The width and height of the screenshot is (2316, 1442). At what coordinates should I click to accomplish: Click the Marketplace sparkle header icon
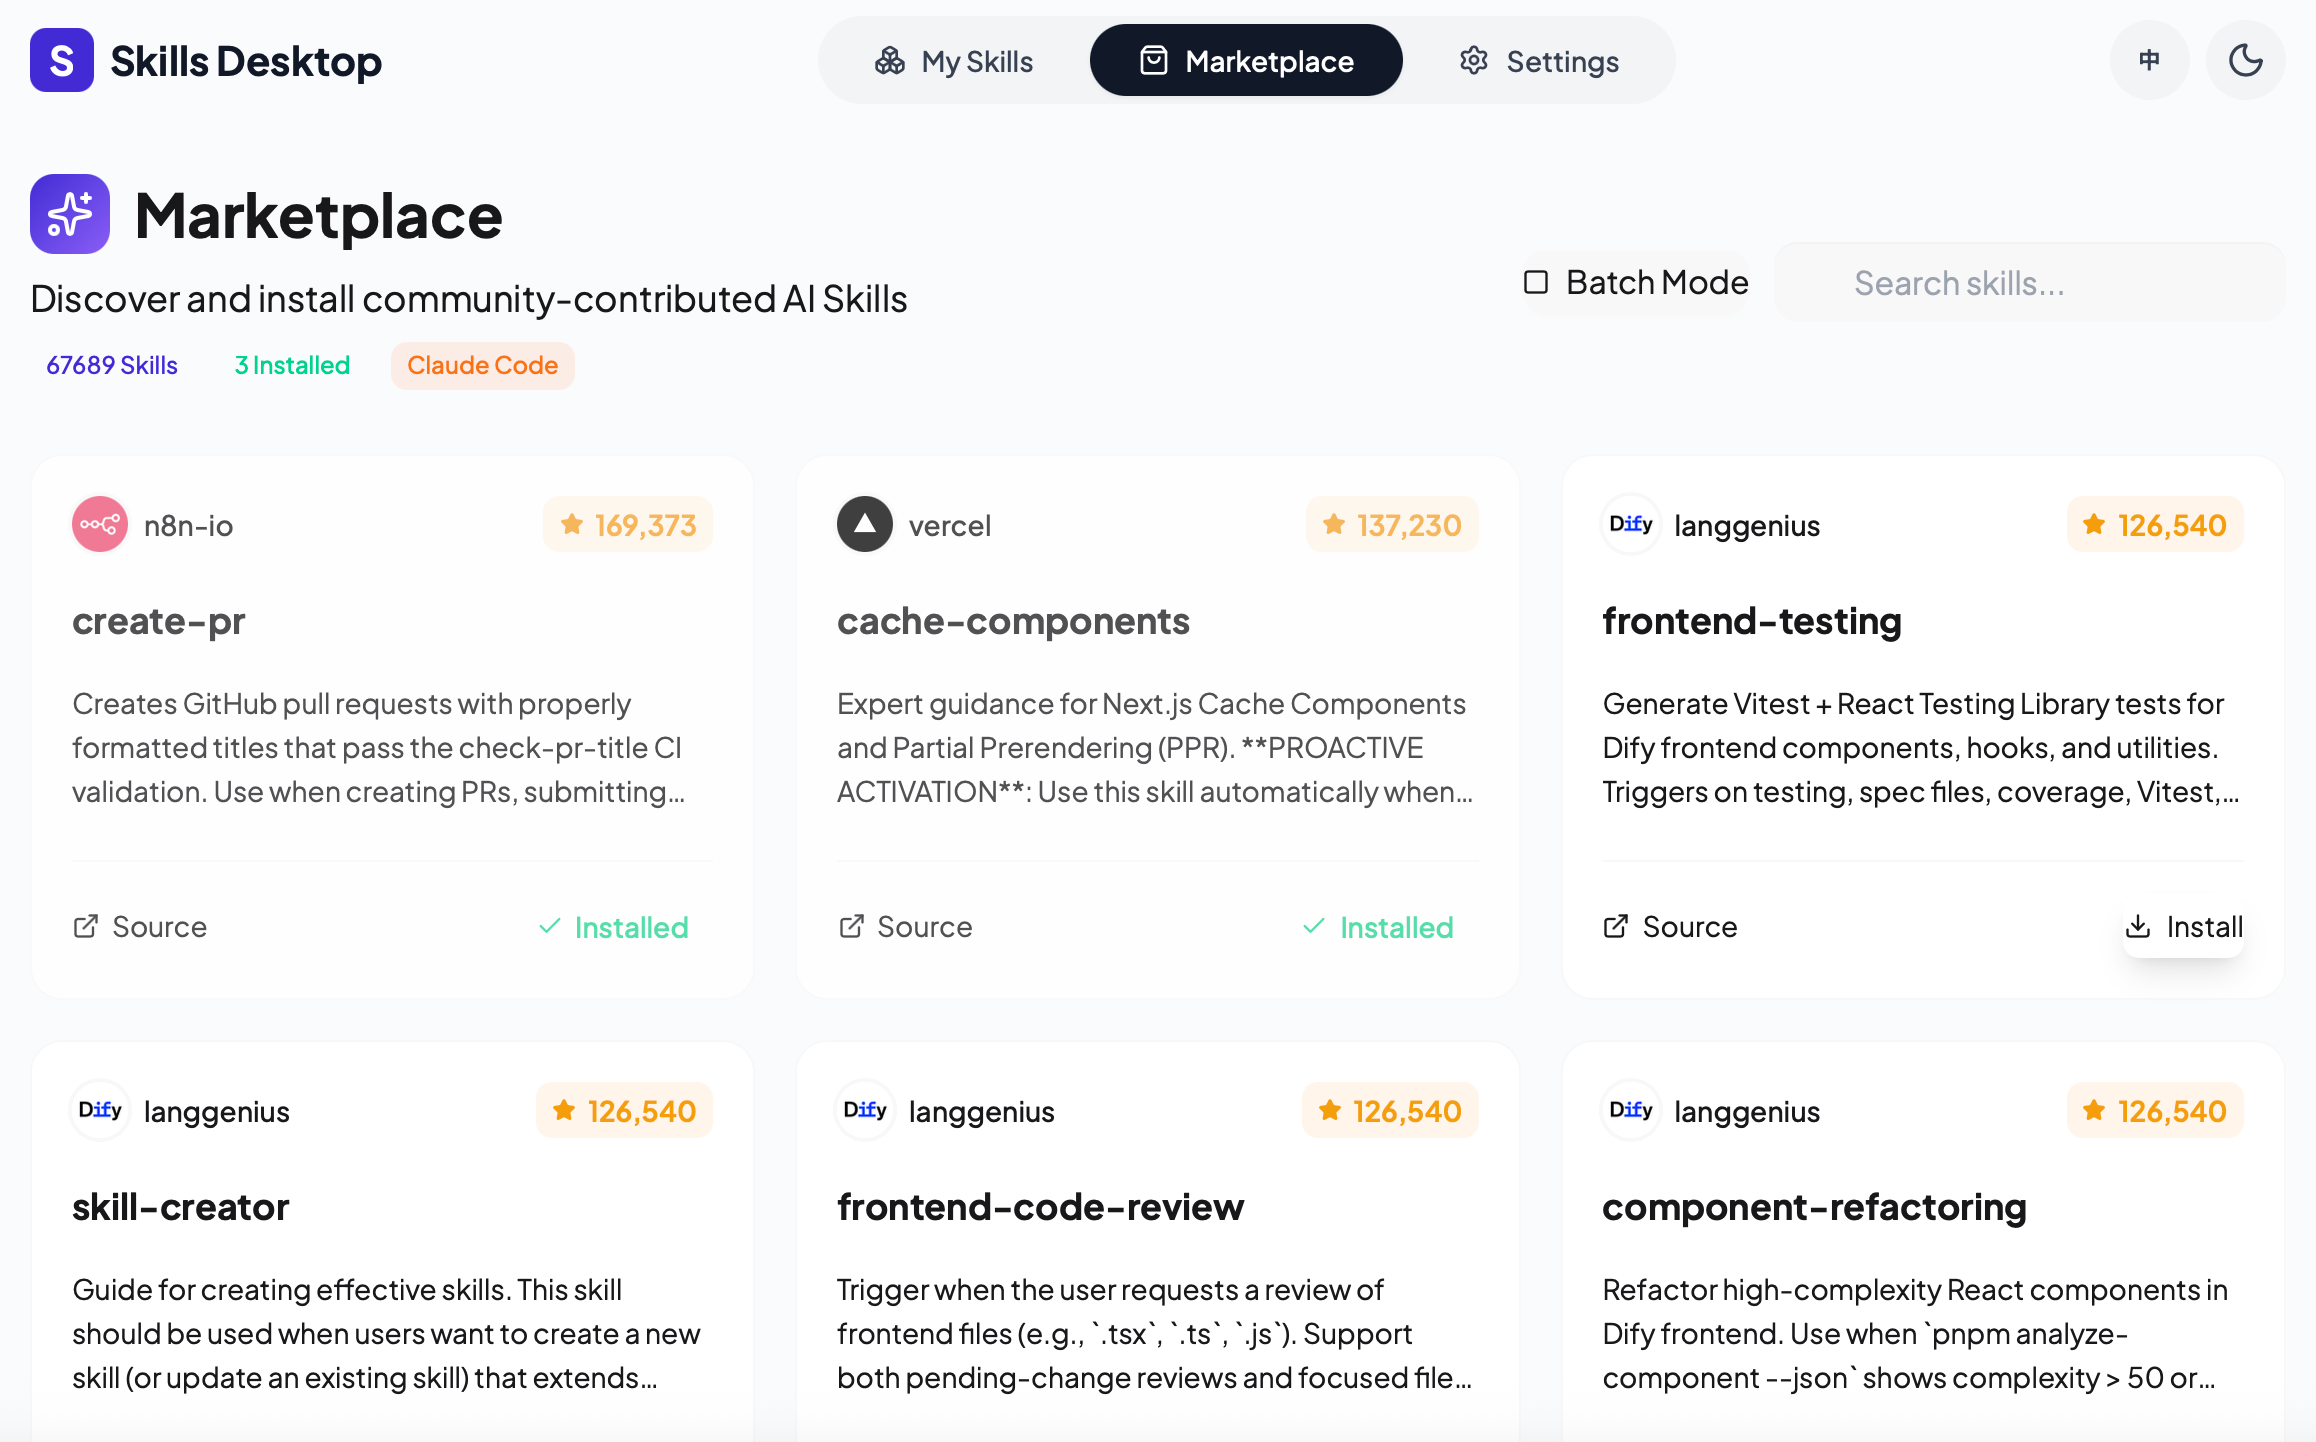tap(70, 214)
